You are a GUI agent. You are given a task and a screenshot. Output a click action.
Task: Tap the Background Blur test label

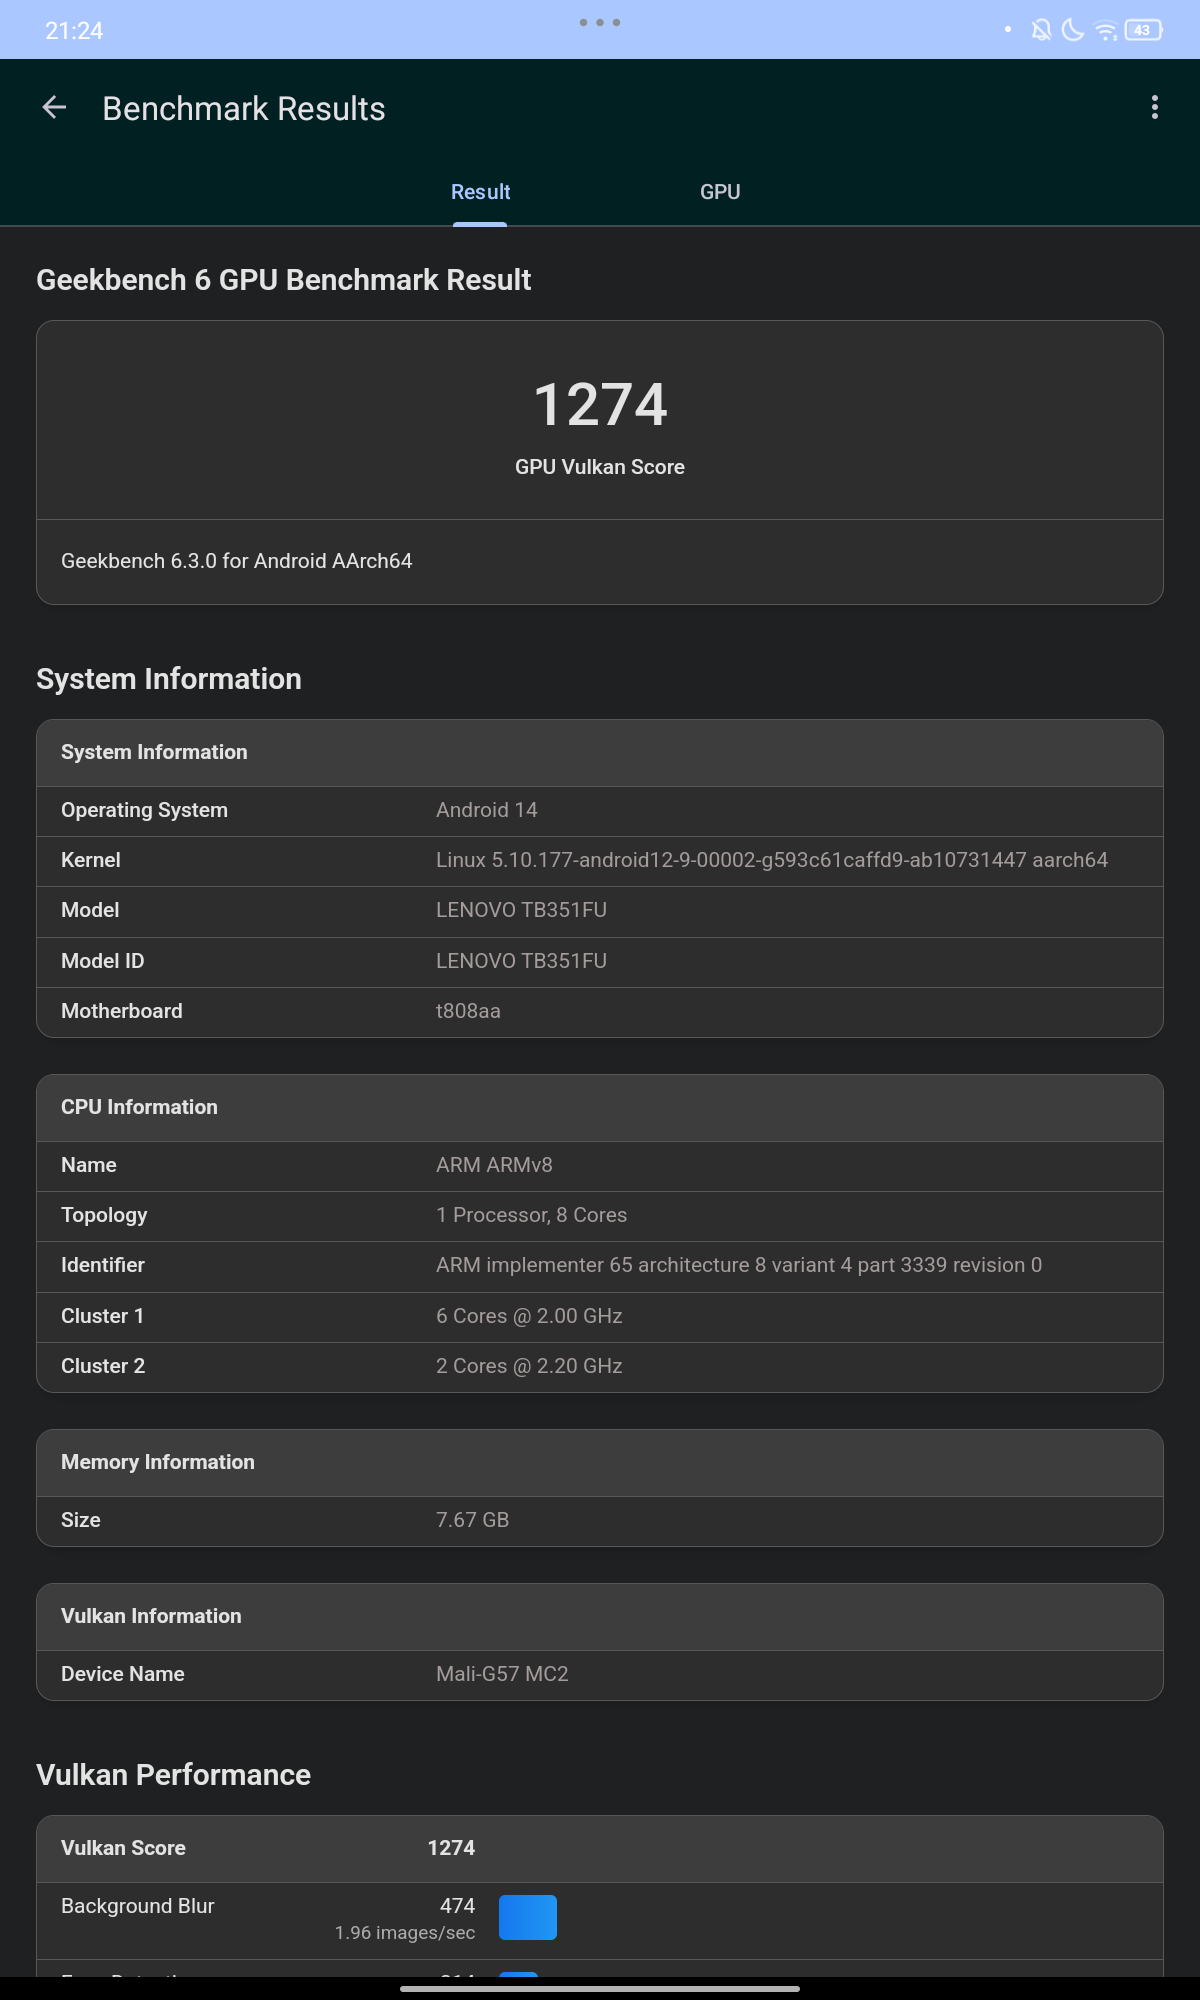tap(138, 1906)
